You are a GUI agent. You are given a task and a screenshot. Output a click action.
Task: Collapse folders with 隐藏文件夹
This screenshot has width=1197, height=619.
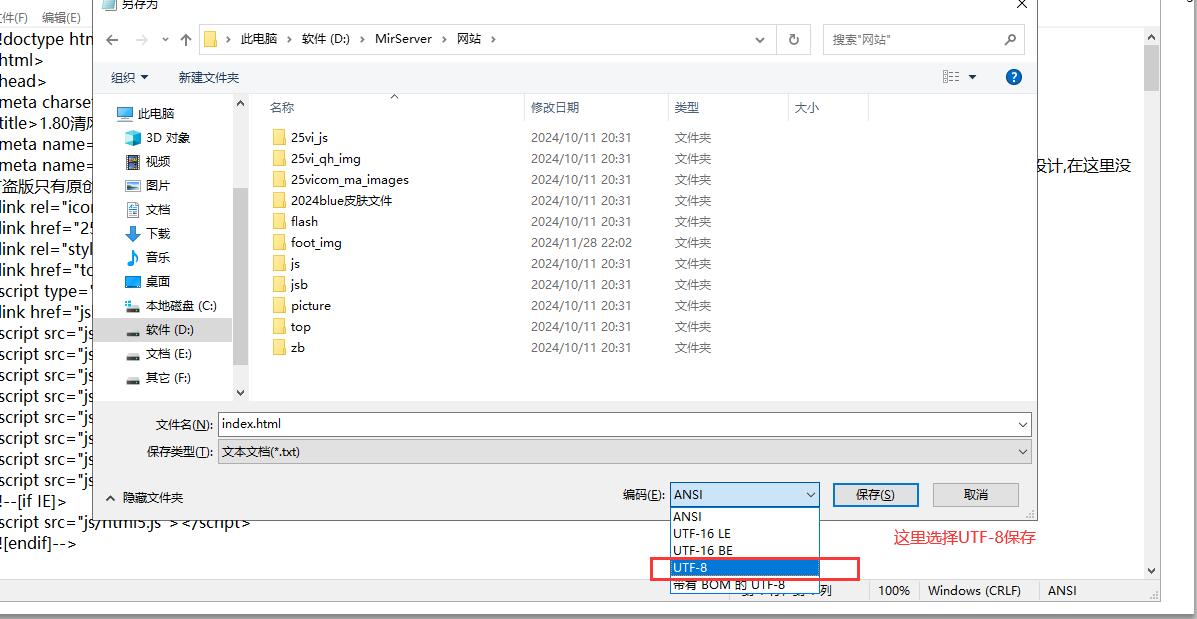(x=145, y=498)
